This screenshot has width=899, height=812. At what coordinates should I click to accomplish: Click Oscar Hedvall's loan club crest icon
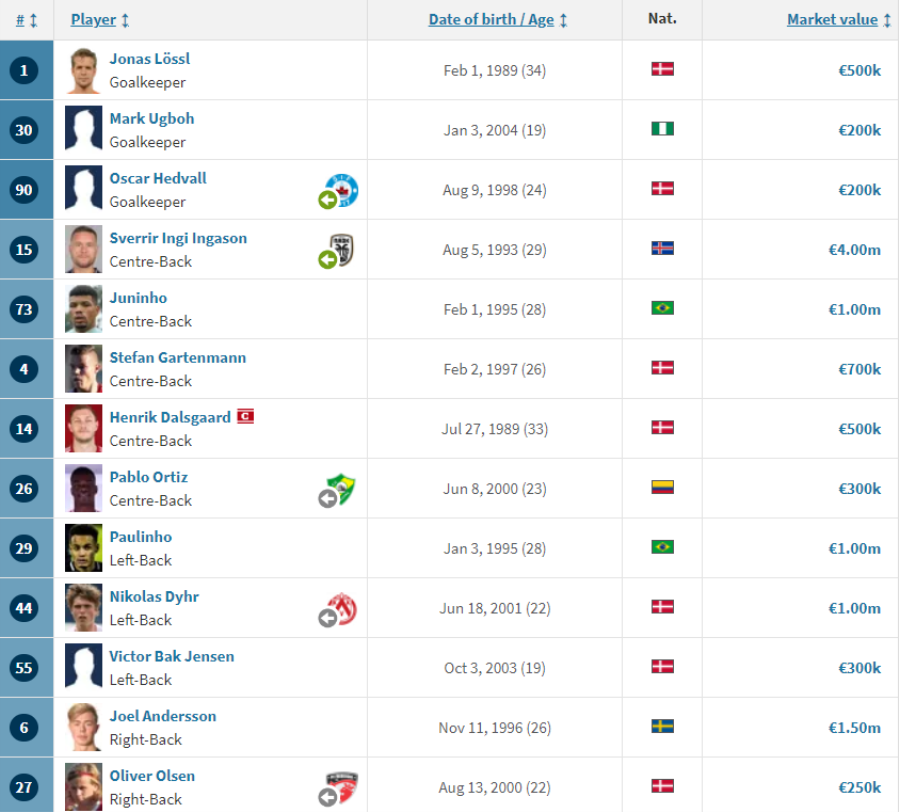[343, 189]
